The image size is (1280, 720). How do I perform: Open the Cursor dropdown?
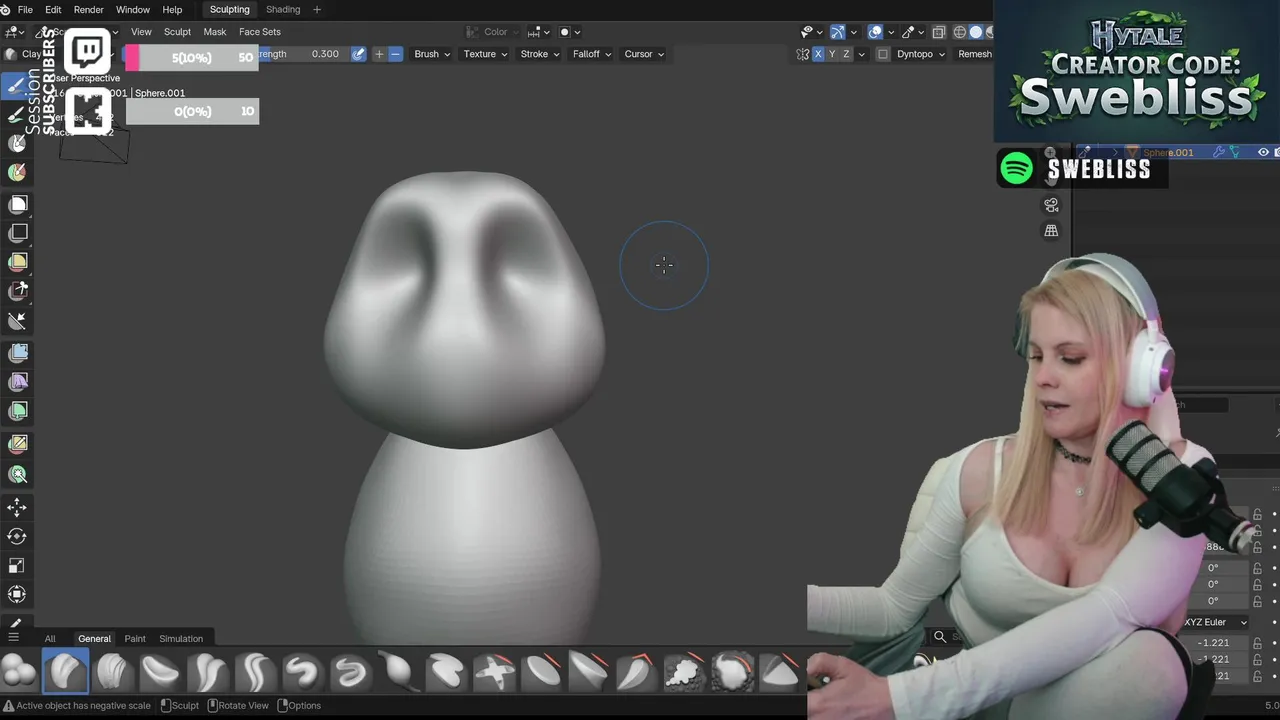pos(644,54)
